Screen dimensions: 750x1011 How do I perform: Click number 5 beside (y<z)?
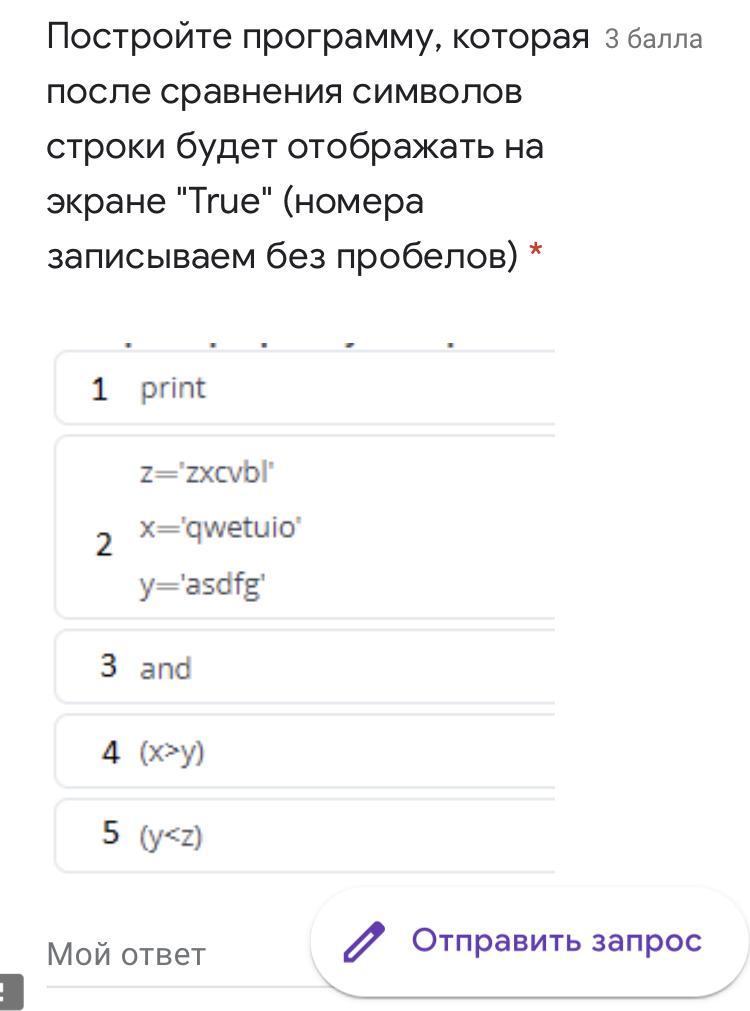click(110, 833)
